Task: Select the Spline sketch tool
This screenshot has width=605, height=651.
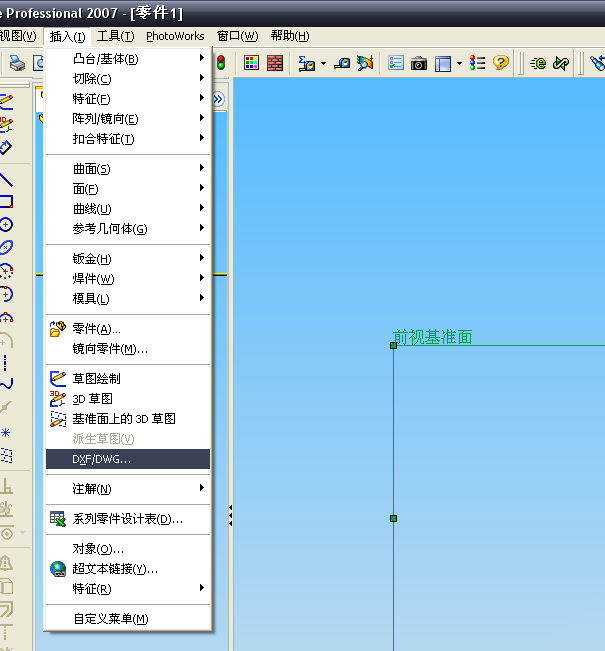Action: click(6, 383)
